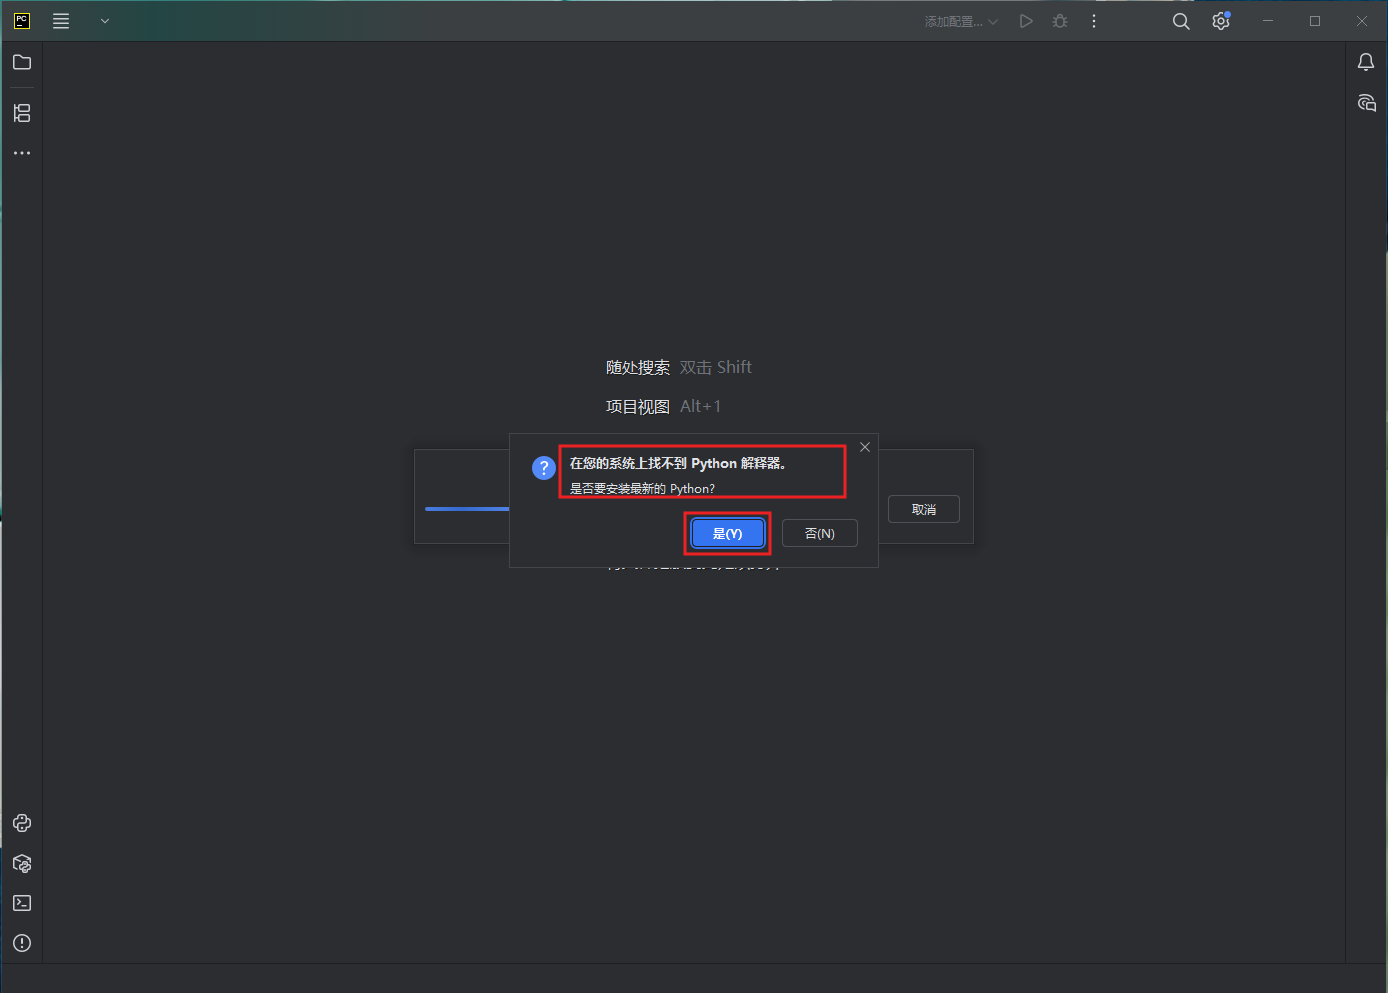Screen dimensions: 1388x993
Task: Open IDE settings gear icon
Action: (1221, 21)
